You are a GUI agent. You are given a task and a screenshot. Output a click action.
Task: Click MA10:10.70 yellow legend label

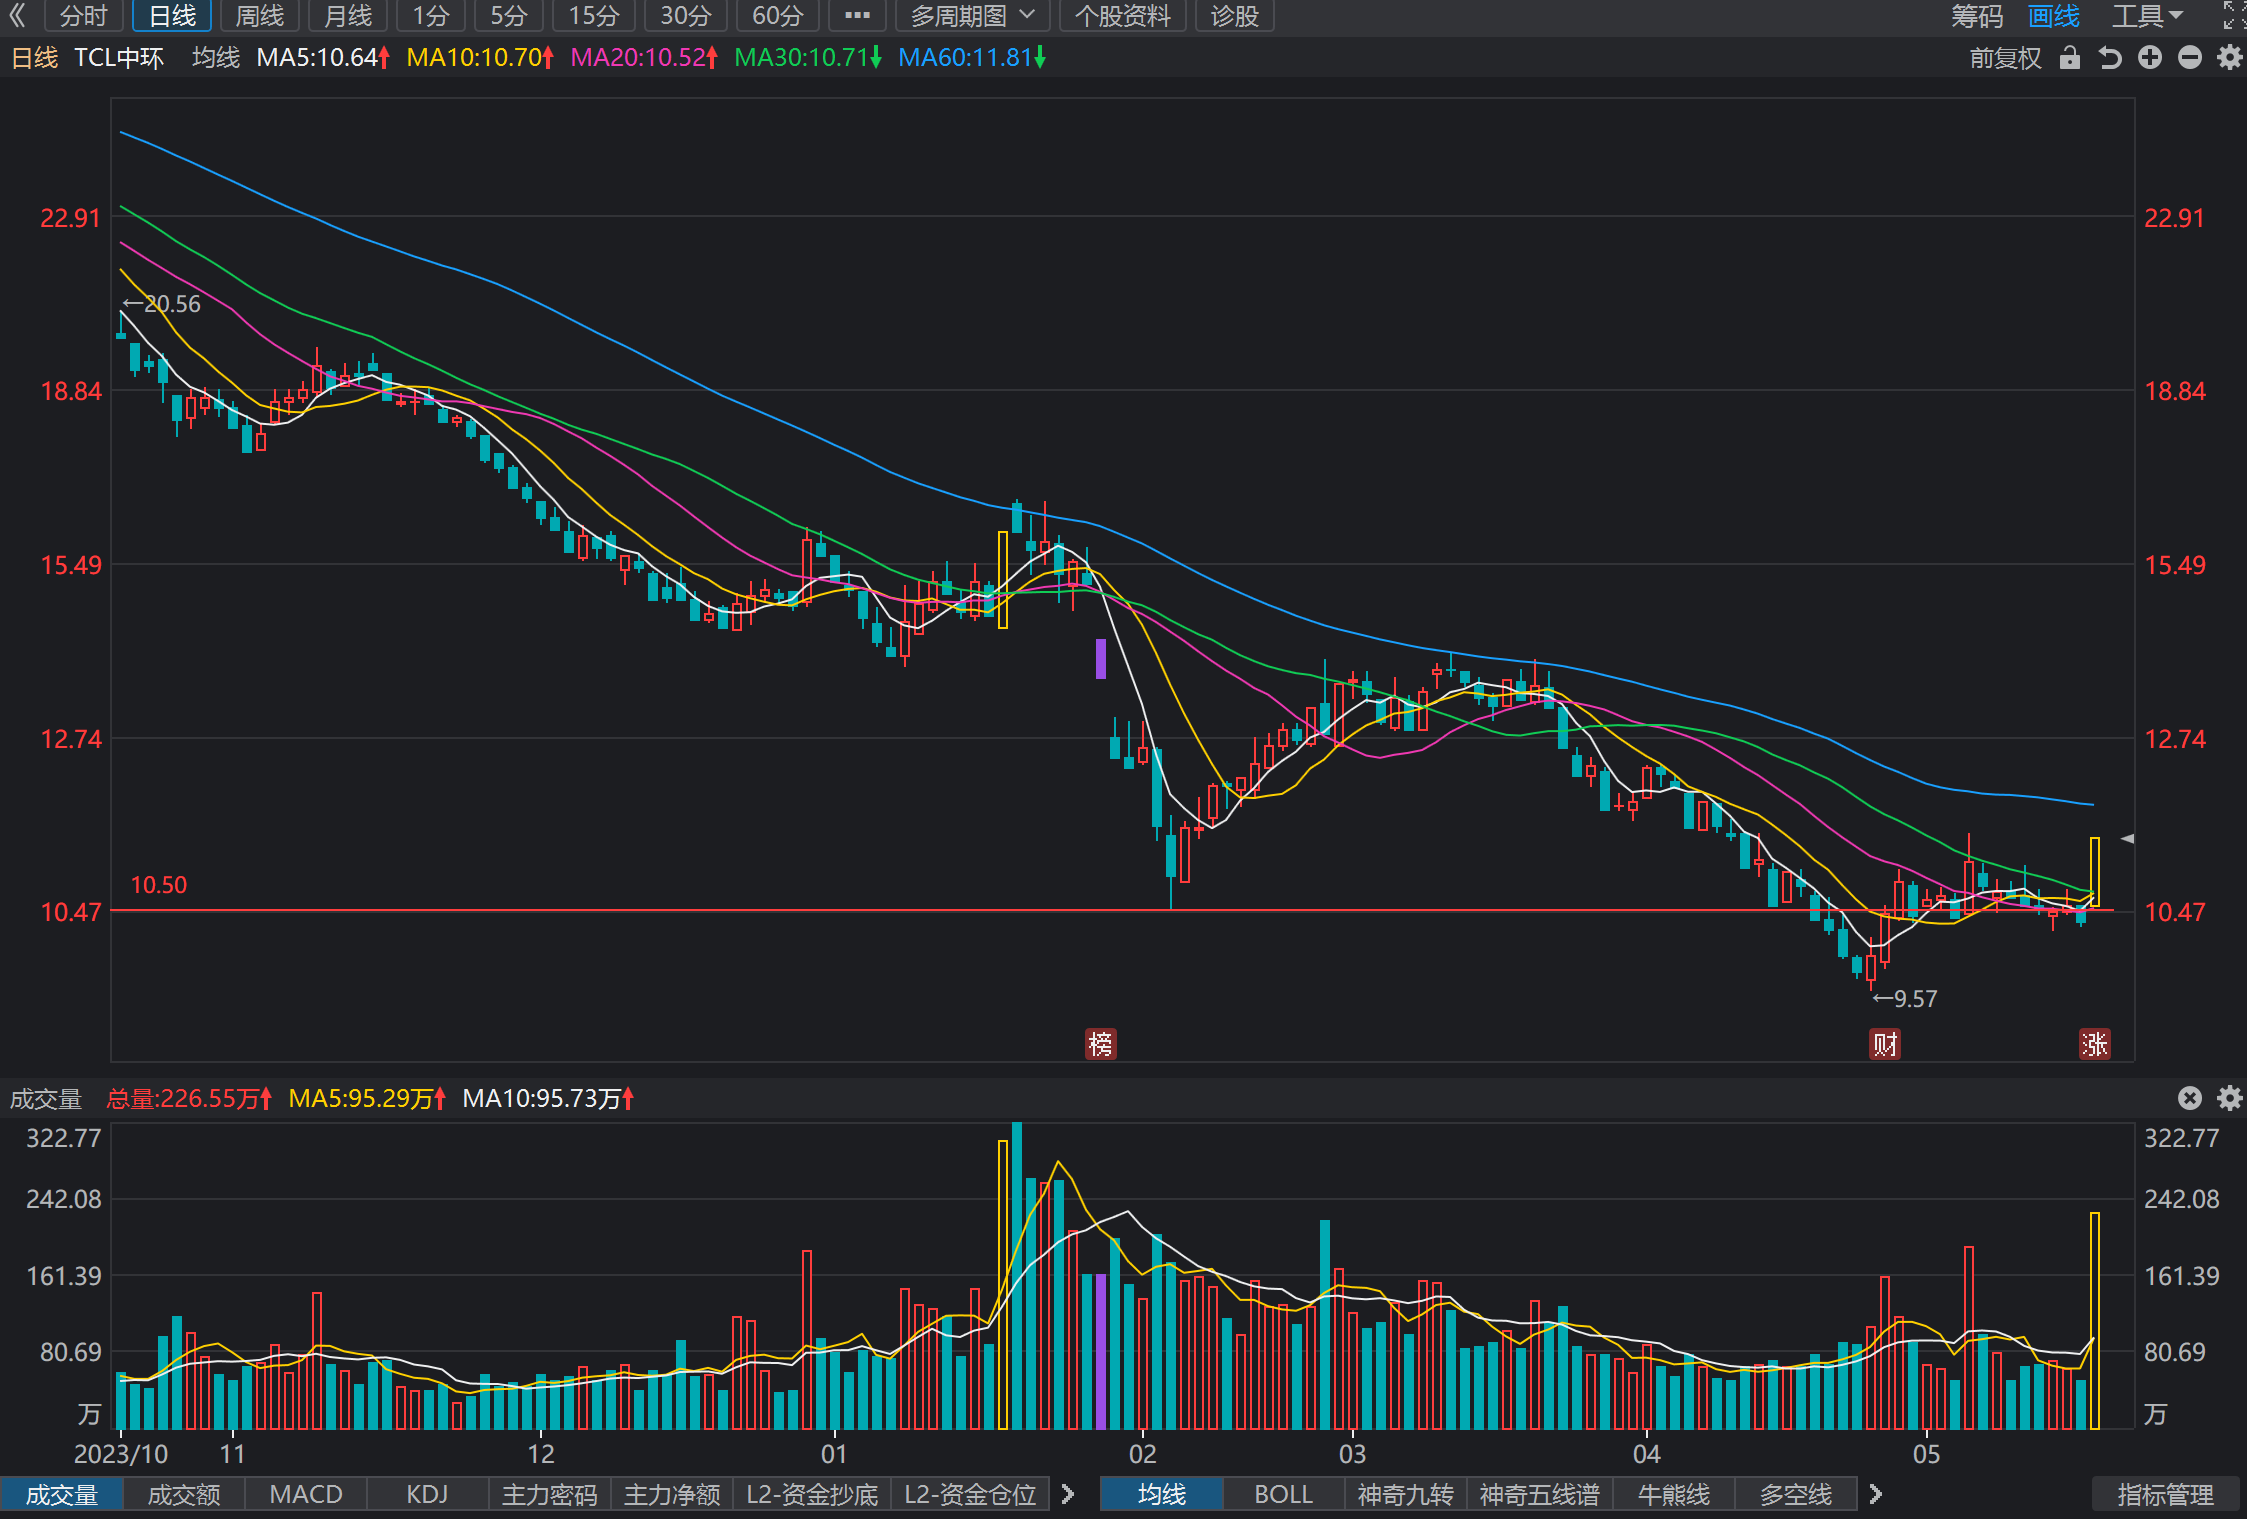click(x=480, y=58)
